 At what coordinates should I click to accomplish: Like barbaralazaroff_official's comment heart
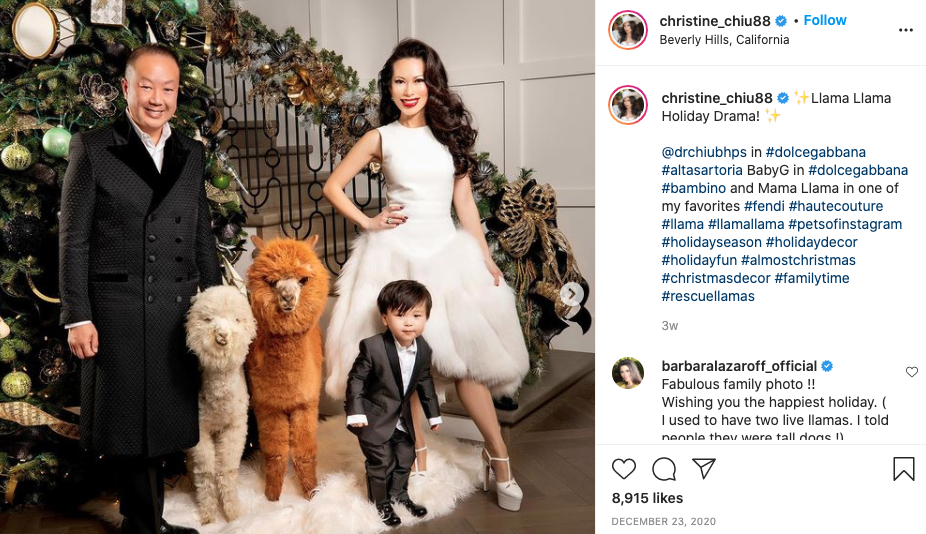pyautogui.click(x=912, y=372)
